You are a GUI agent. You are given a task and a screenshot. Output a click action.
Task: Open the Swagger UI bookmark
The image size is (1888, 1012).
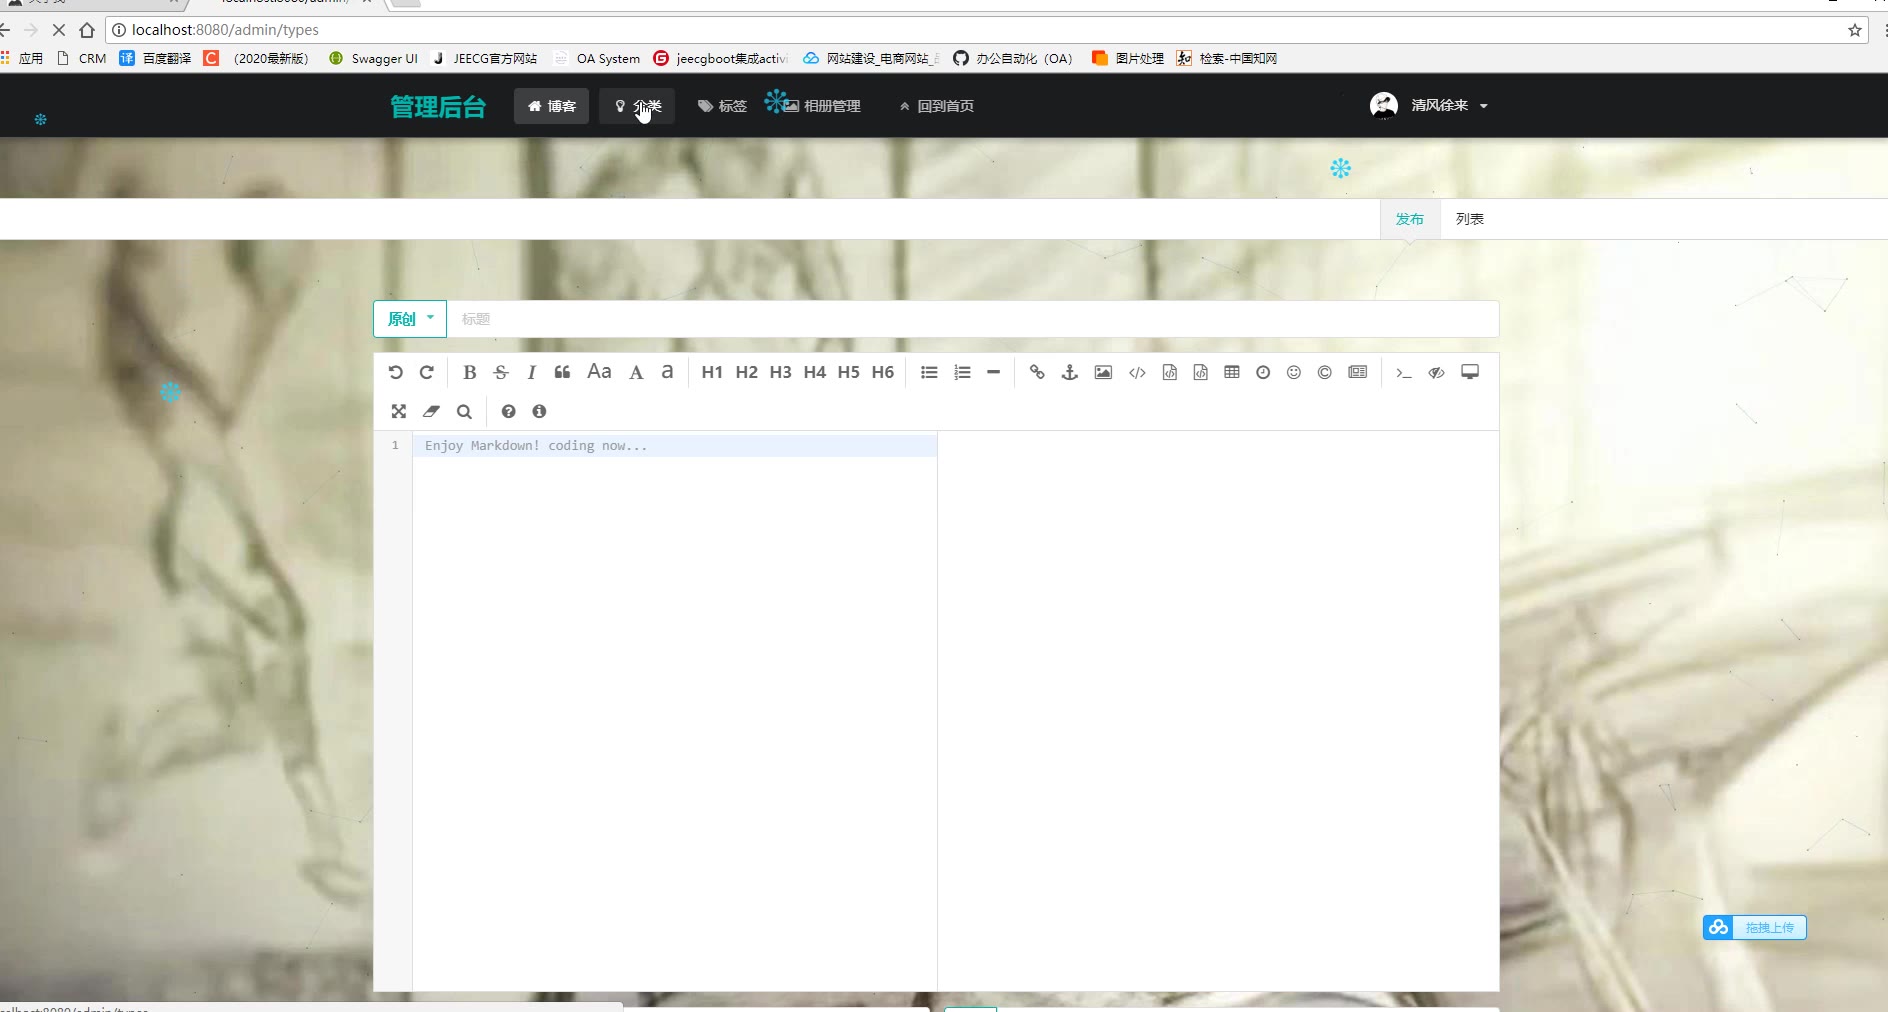(x=373, y=58)
